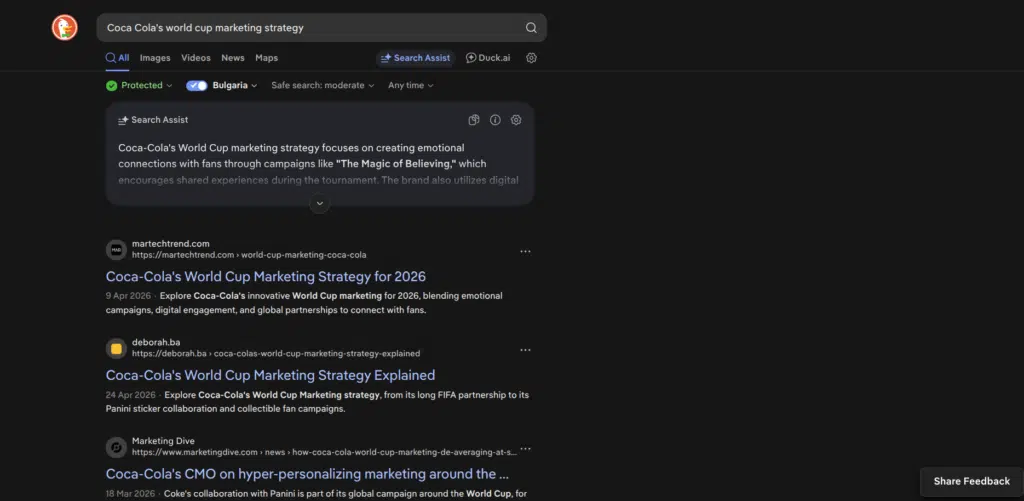Open World Cup Marketing Strategy Explained result

270,375
